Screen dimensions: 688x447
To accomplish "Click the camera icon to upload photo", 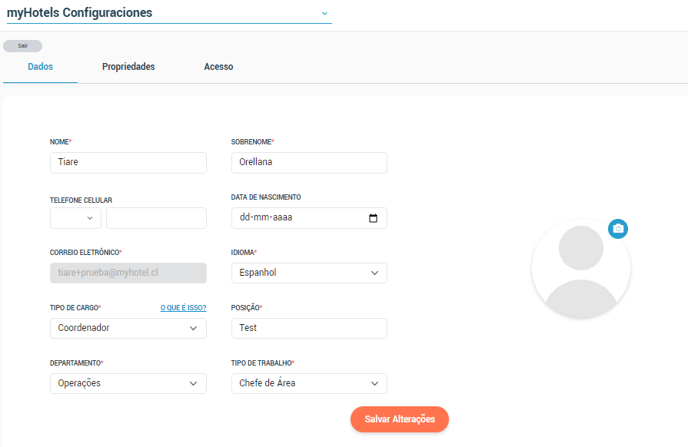I will (618, 229).
